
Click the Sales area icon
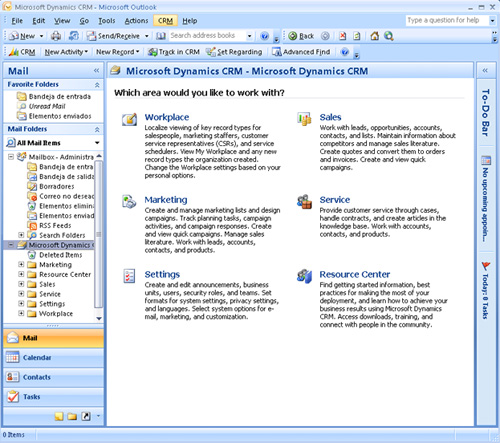coord(304,119)
